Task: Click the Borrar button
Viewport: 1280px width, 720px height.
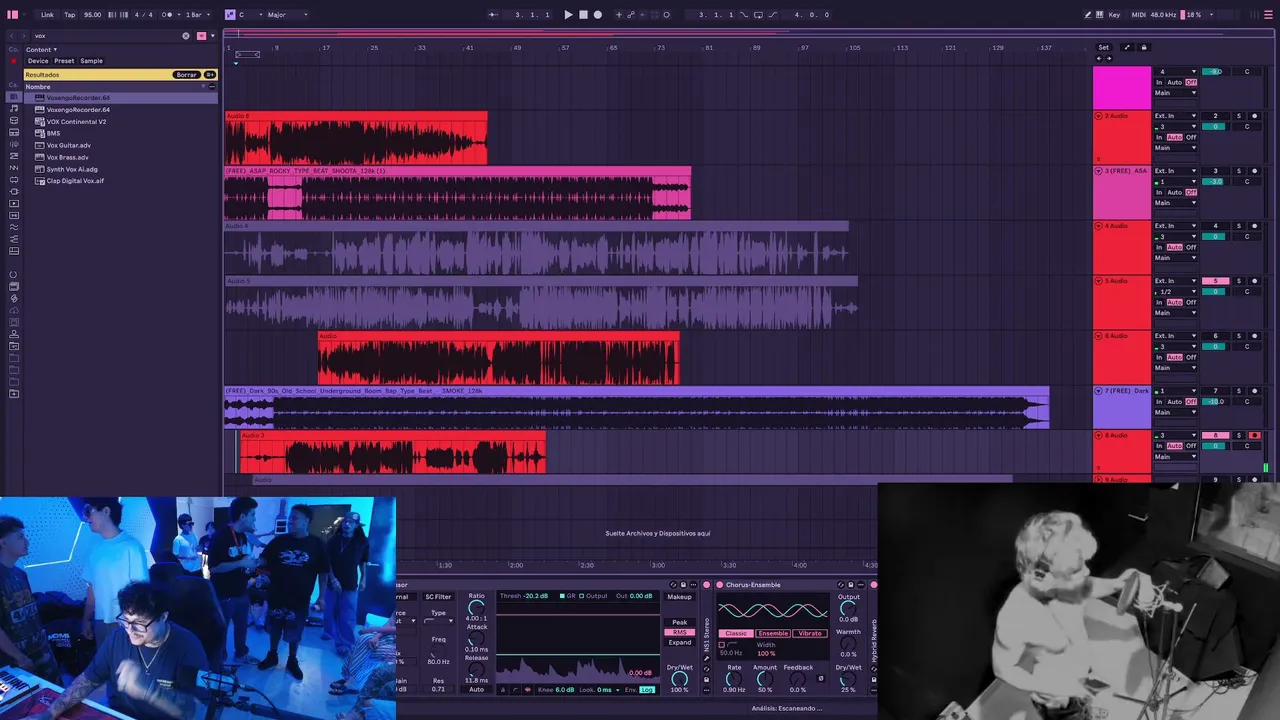Action: [x=186, y=75]
